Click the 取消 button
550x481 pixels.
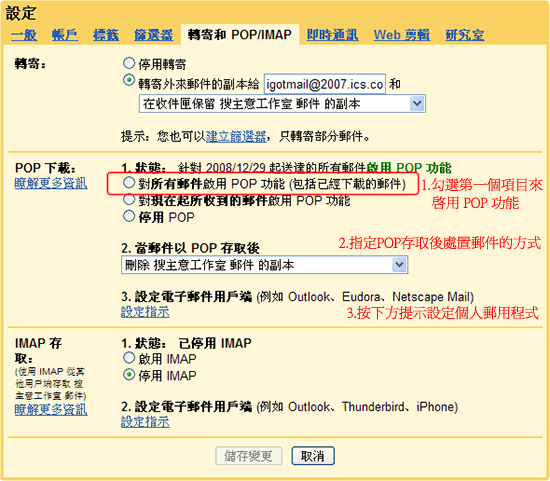(313, 456)
